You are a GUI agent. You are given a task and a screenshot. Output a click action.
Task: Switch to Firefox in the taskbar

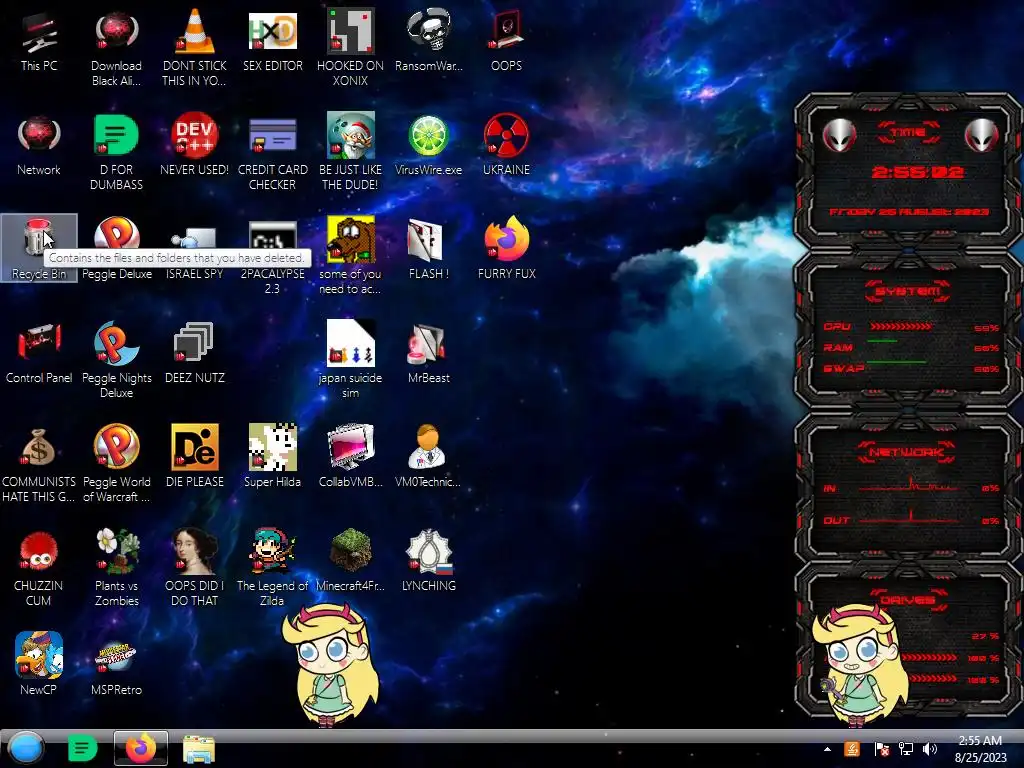[140, 748]
